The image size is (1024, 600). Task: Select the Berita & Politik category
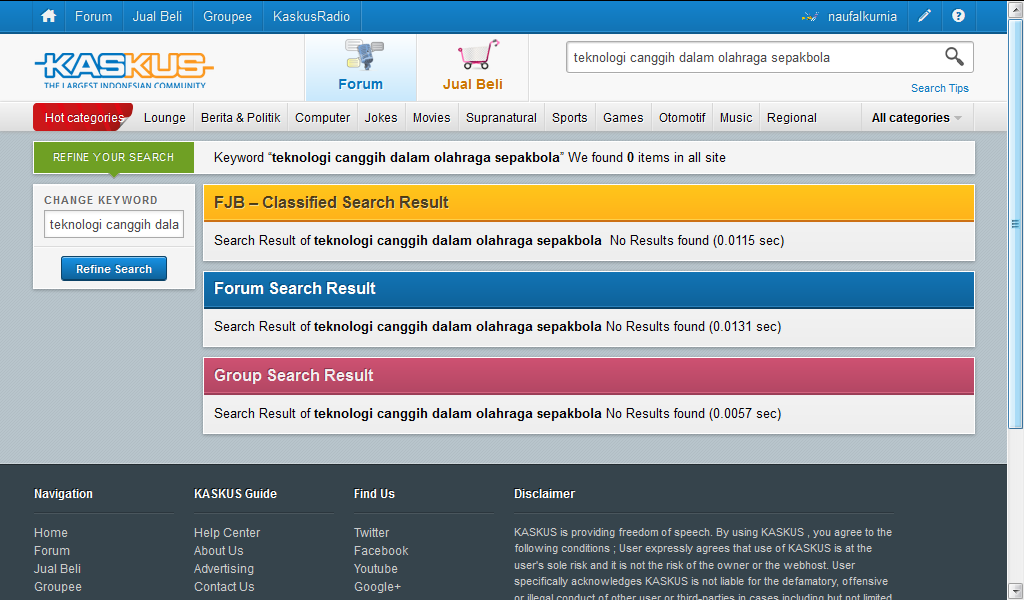coord(240,118)
